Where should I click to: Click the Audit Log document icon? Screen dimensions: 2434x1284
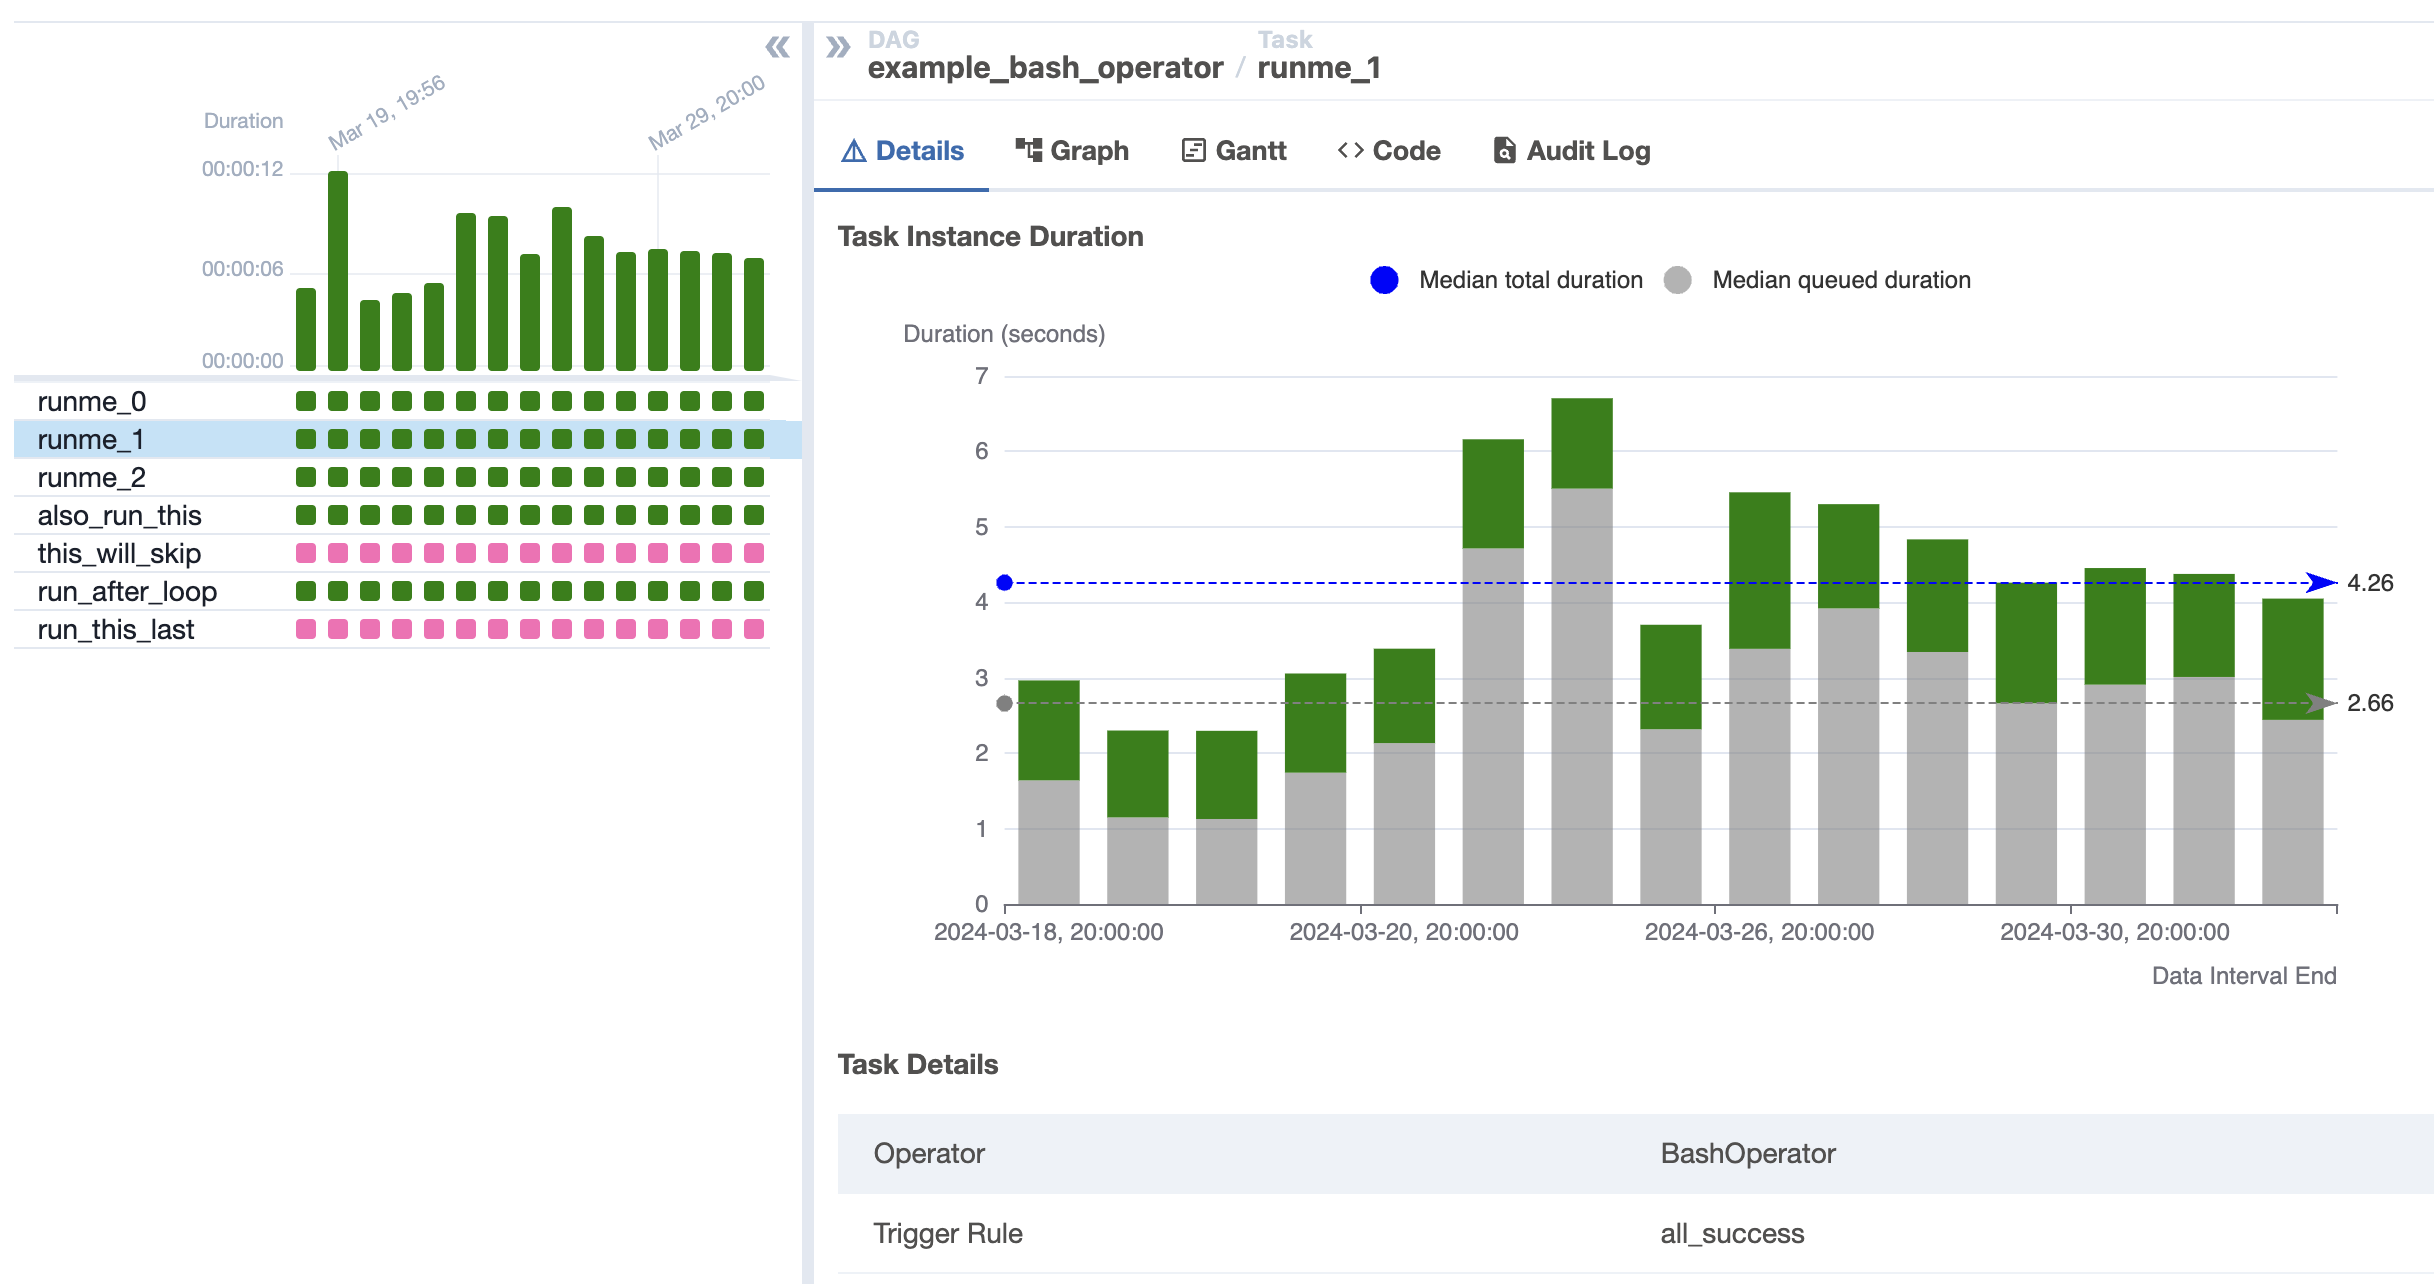[1504, 150]
